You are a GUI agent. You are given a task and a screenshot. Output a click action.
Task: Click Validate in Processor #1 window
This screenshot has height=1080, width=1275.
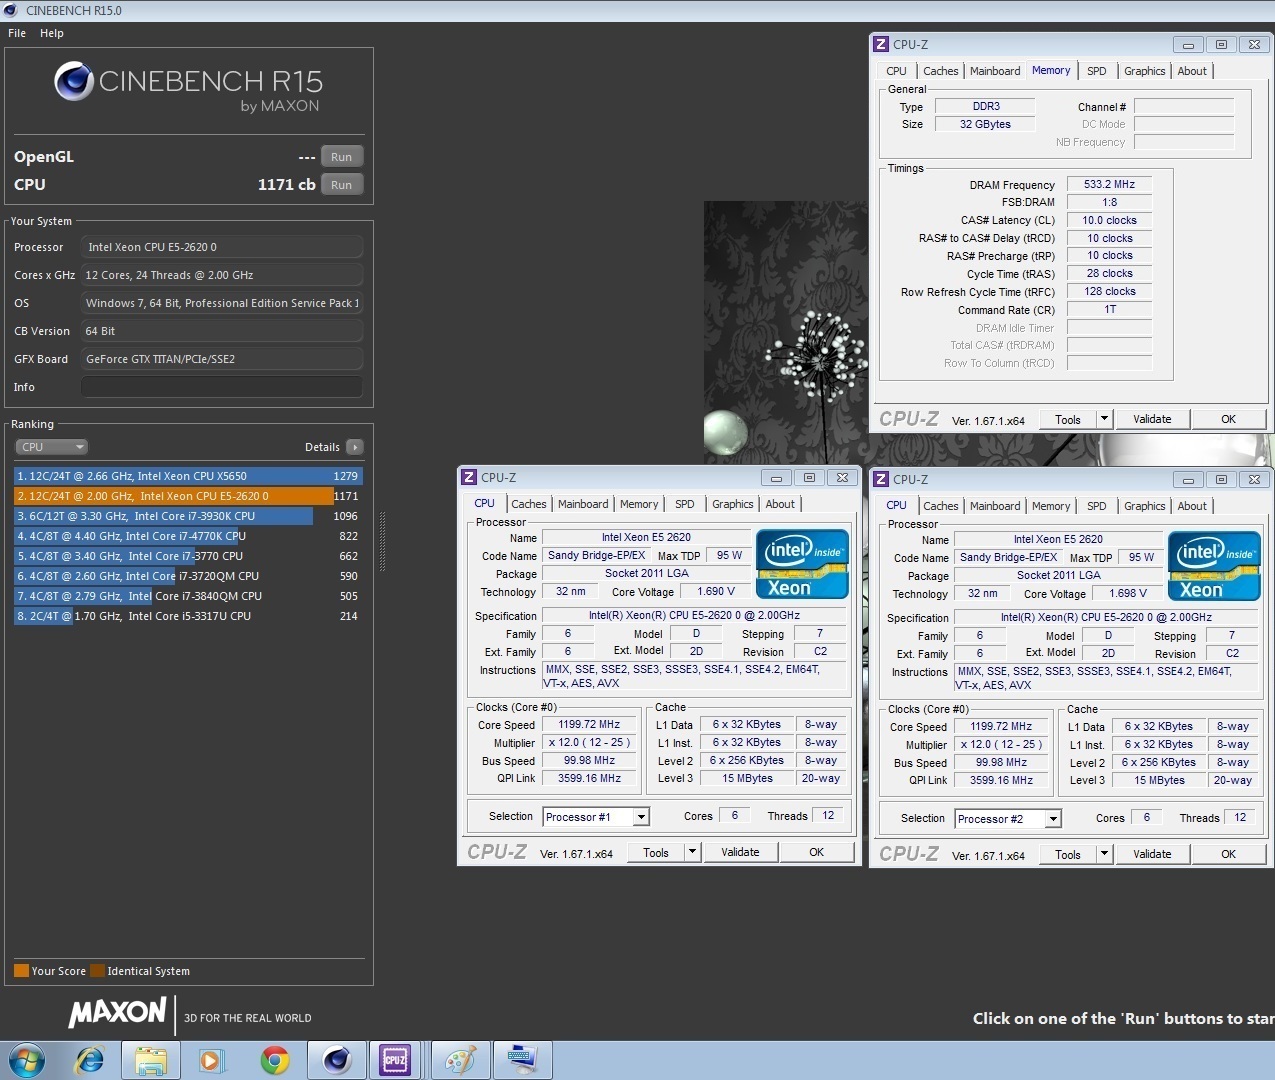click(740, 852)
